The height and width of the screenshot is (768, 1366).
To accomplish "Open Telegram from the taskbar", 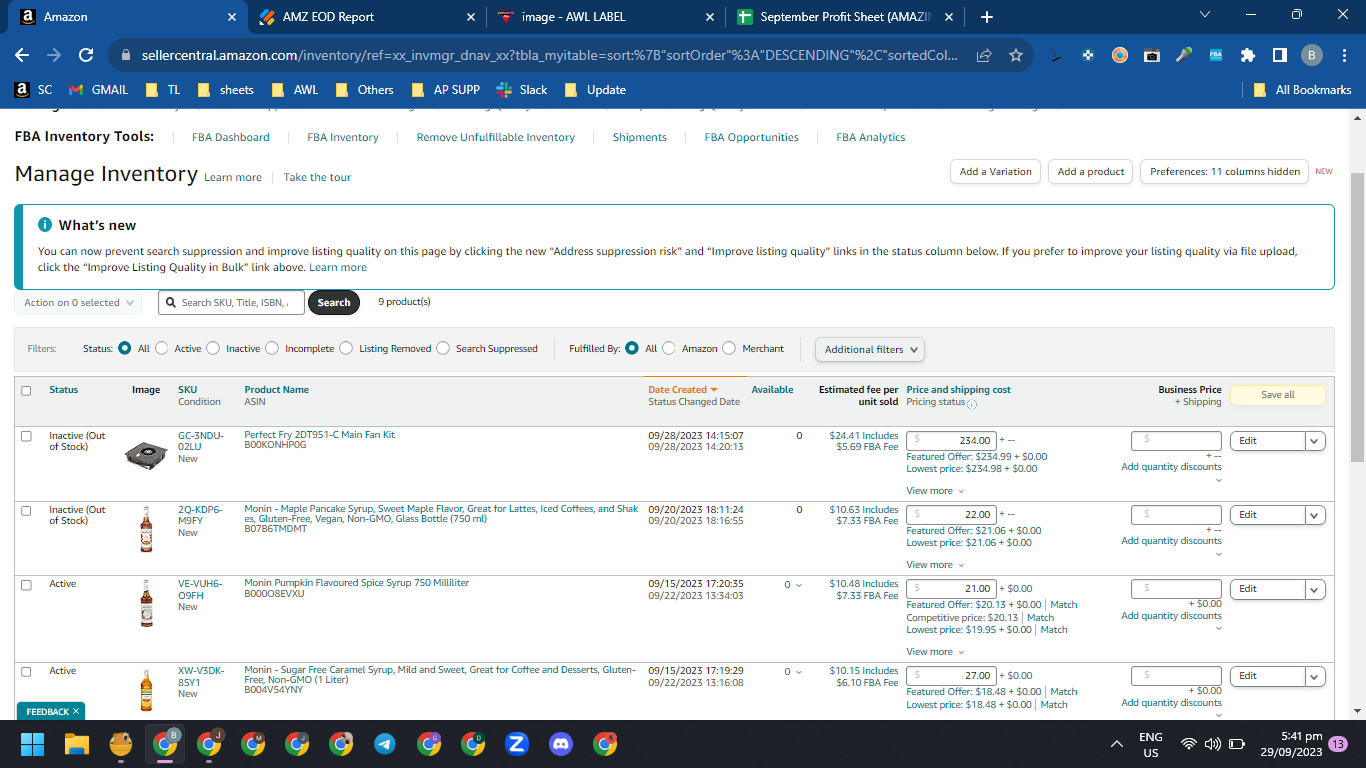I will [385, 744].
